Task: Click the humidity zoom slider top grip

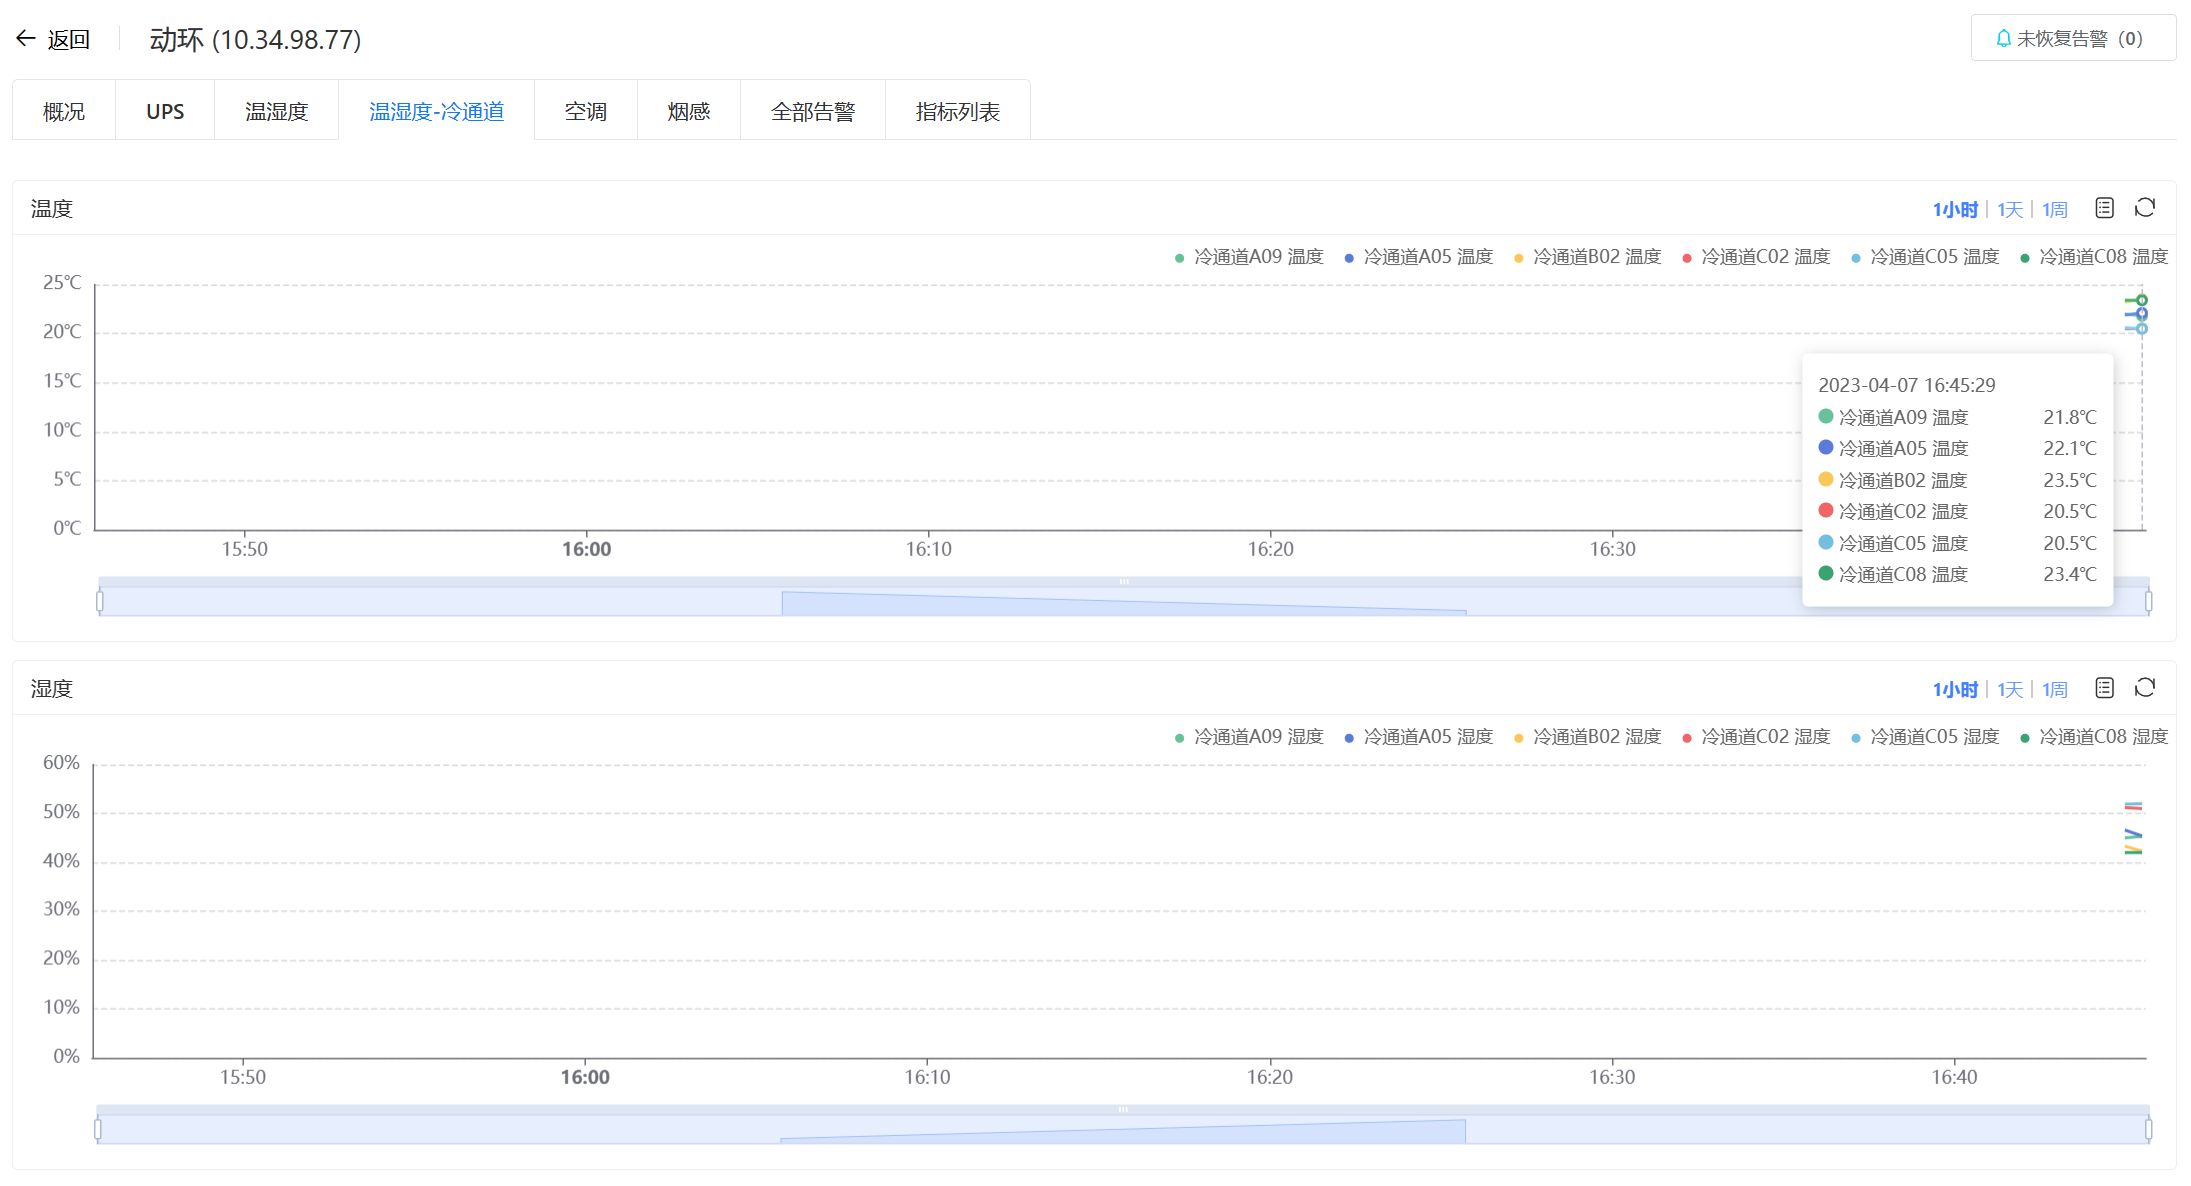Action: (x=1123, y=1109)
